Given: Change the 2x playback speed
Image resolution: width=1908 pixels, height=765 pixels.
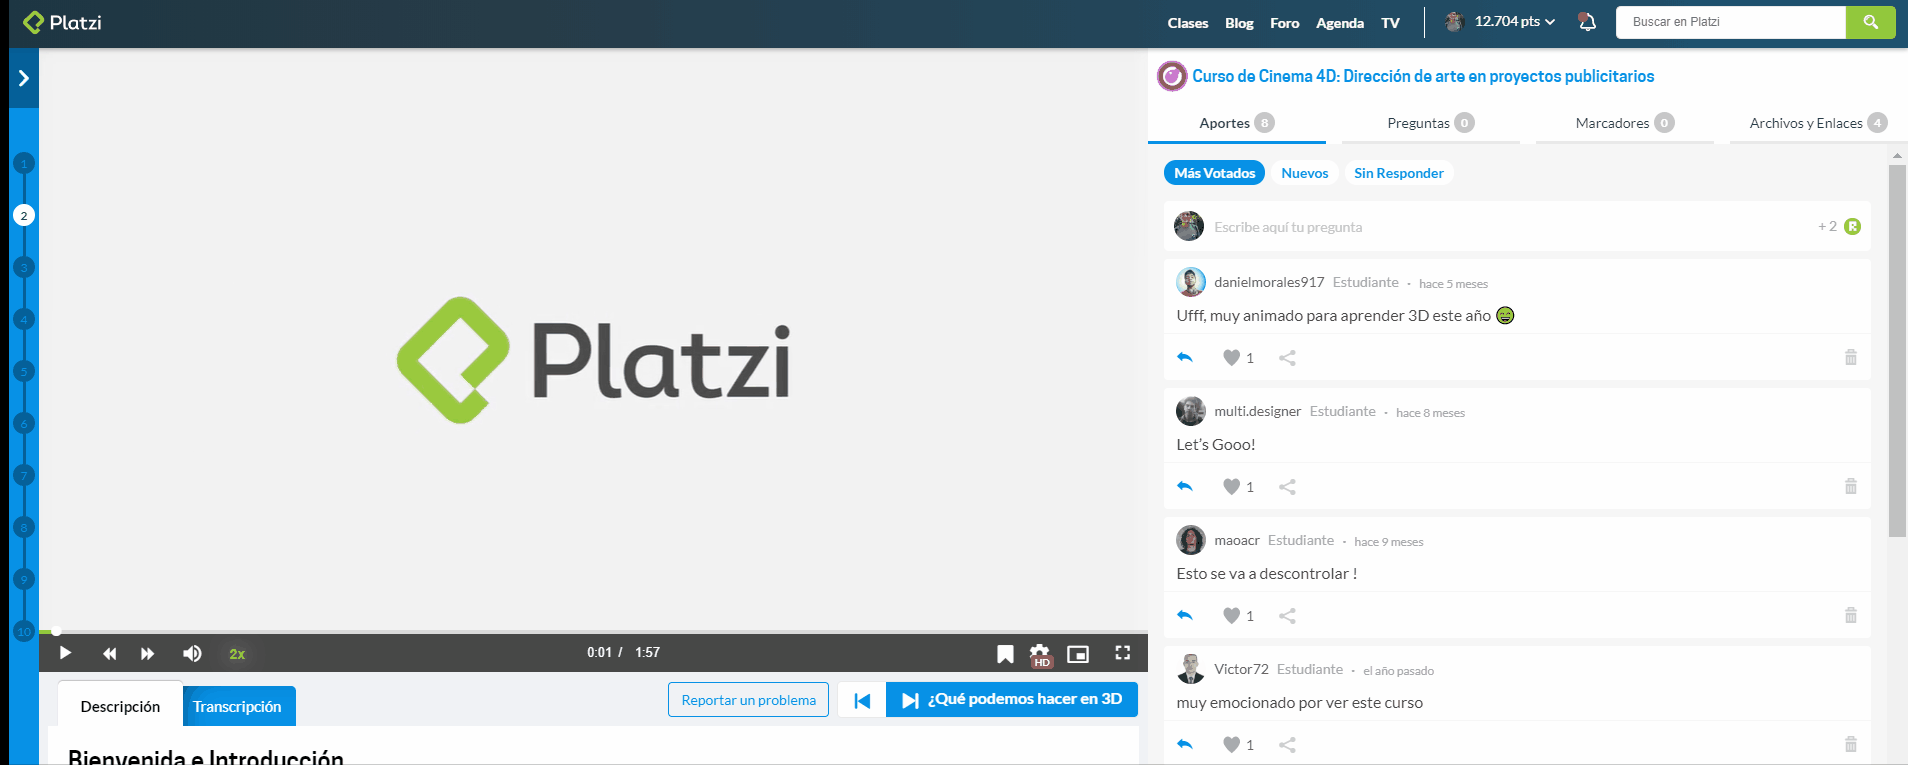Looking at the screenshot, I should (237, 654).
